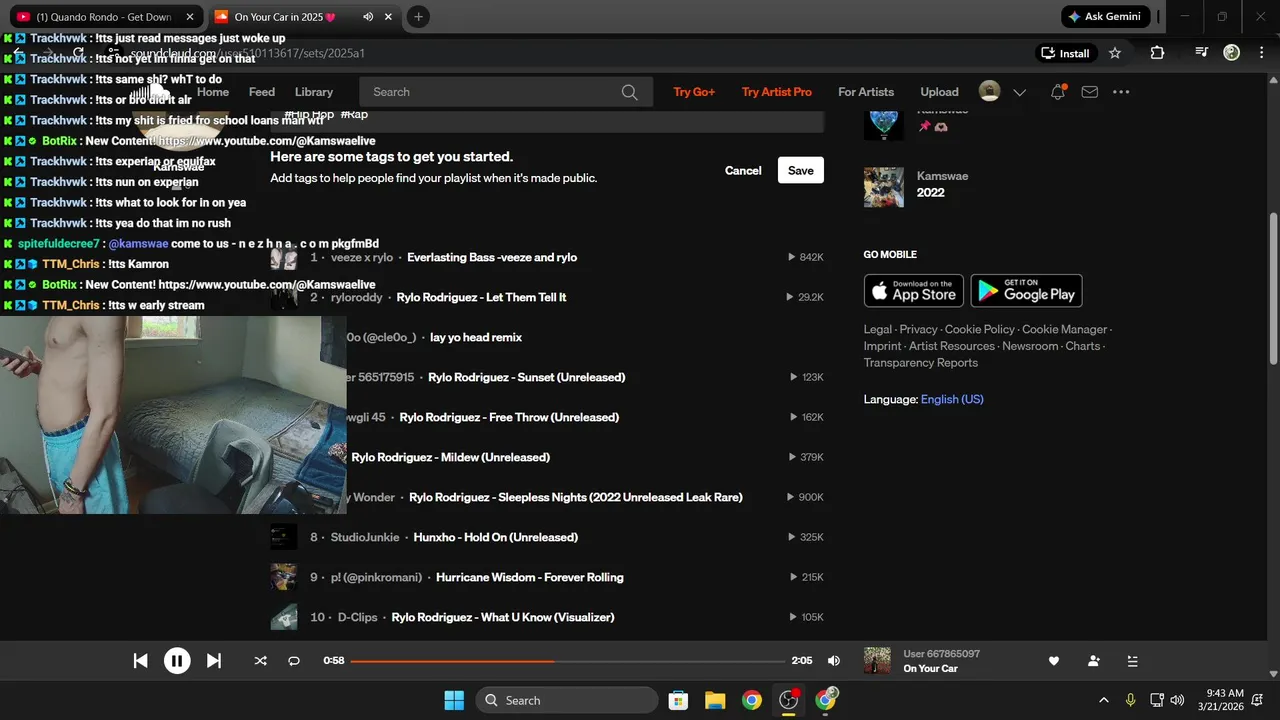The height and width of the screenshot is (720, 1280).
Task: Pause the playing track in player bar
Action: click(177, 660)
